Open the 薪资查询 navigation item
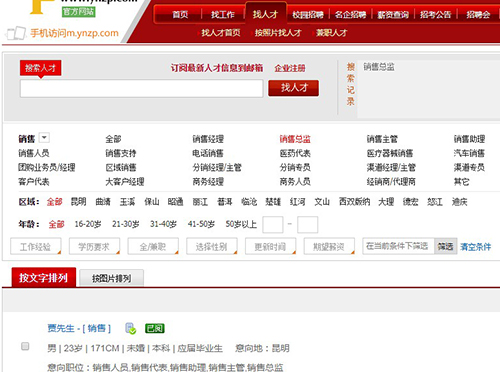The image size is (500, 372). tap(393, 15)
